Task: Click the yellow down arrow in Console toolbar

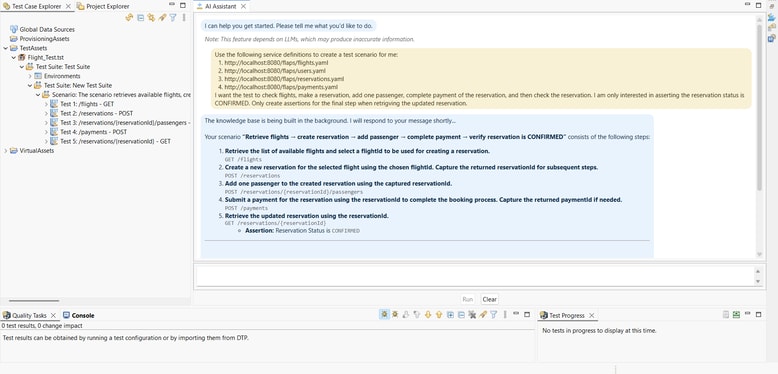Action: click(428, 314)
